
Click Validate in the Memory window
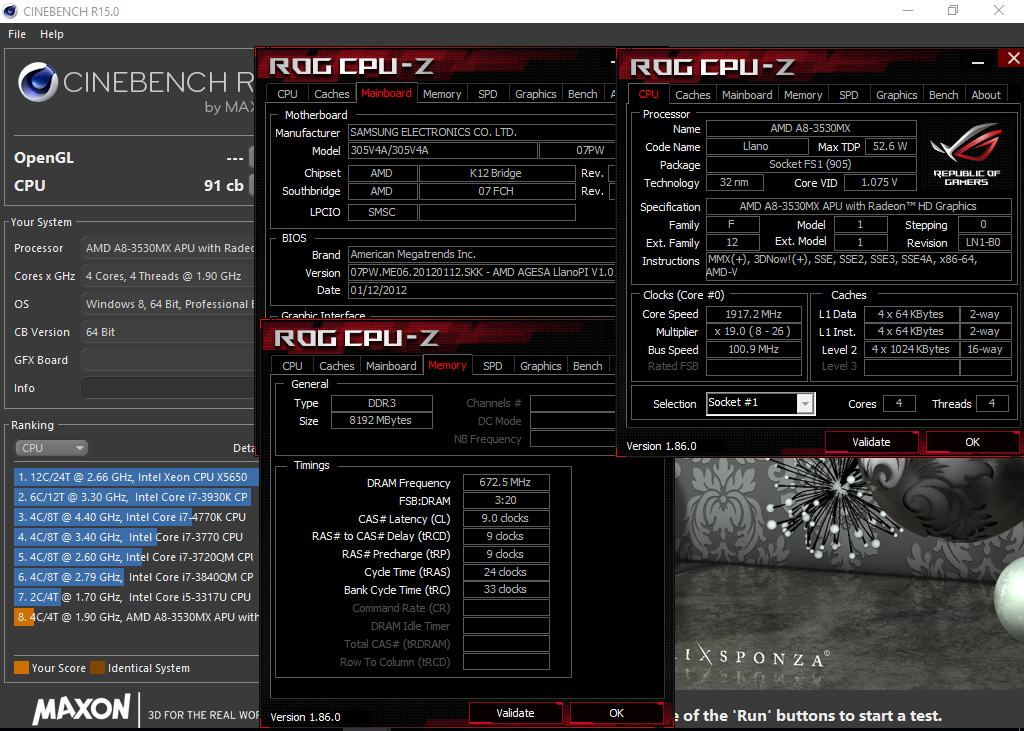coord(515,713)
